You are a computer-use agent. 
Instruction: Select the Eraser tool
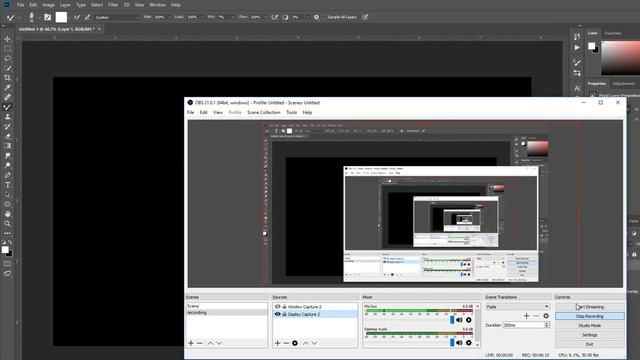pyautogui.click(x=7, y=136)
